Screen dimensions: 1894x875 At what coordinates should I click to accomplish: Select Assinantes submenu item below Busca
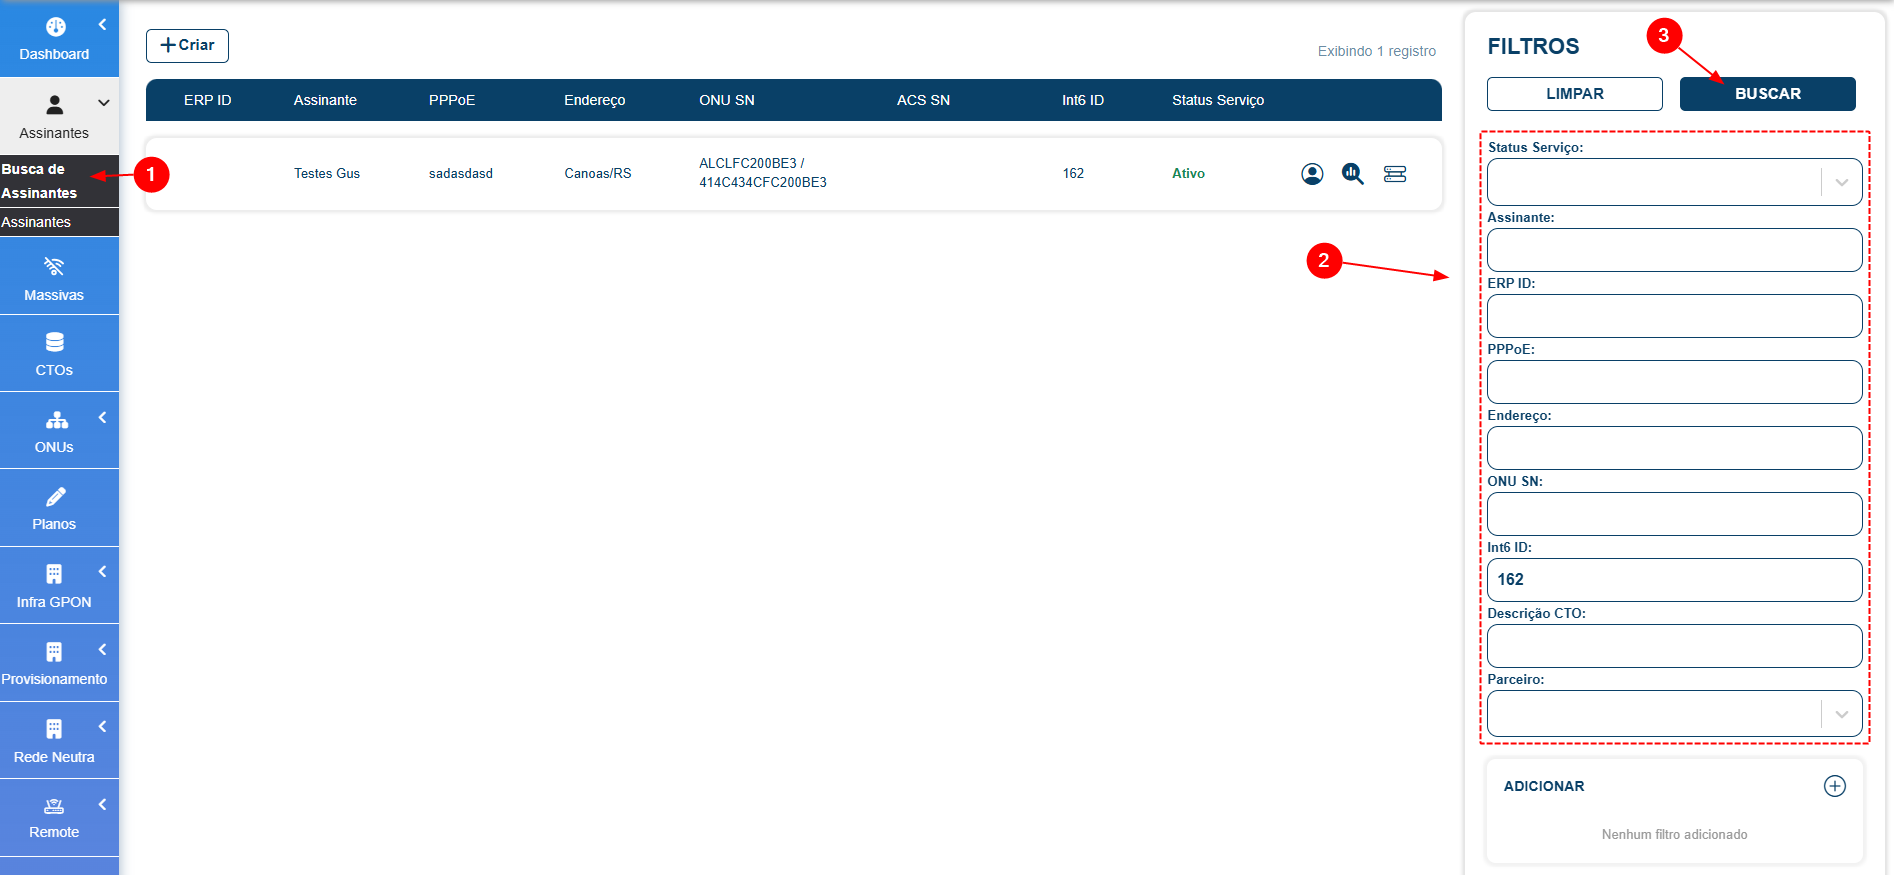37,222
